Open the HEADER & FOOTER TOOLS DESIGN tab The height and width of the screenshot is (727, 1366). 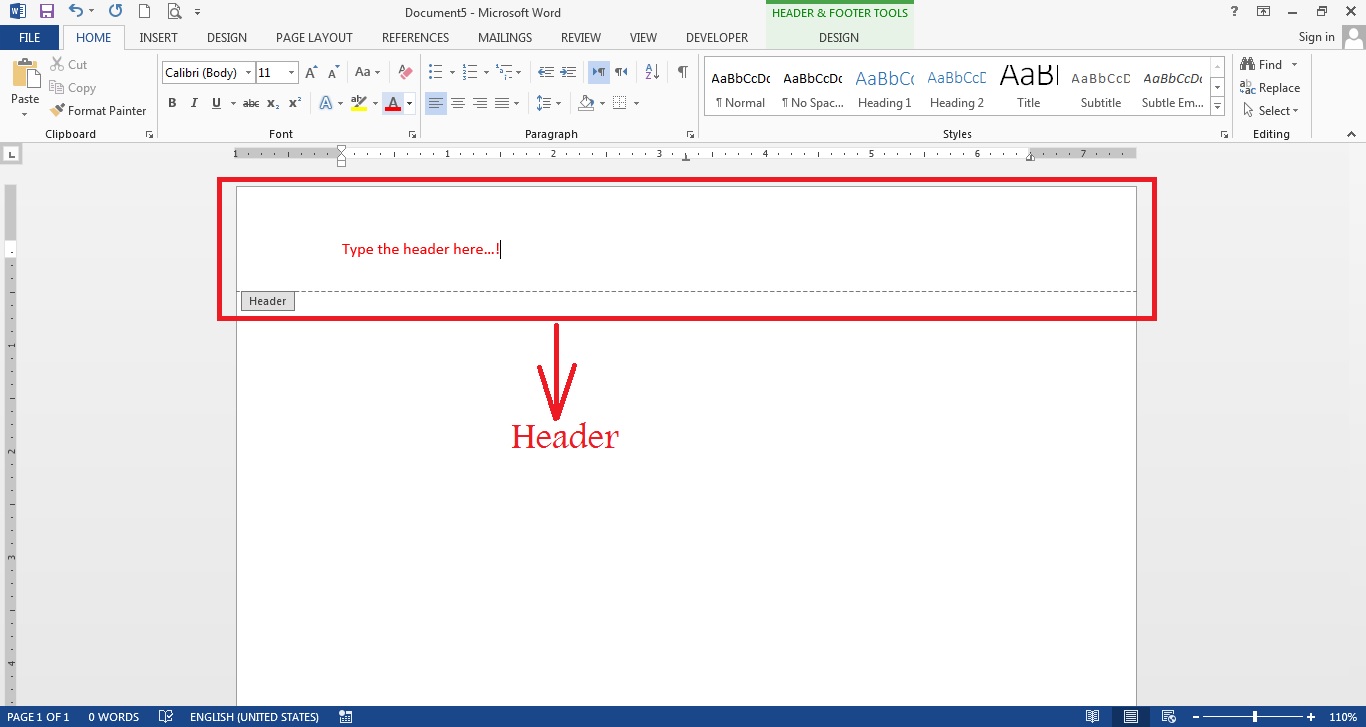click(x=838, y=37)
